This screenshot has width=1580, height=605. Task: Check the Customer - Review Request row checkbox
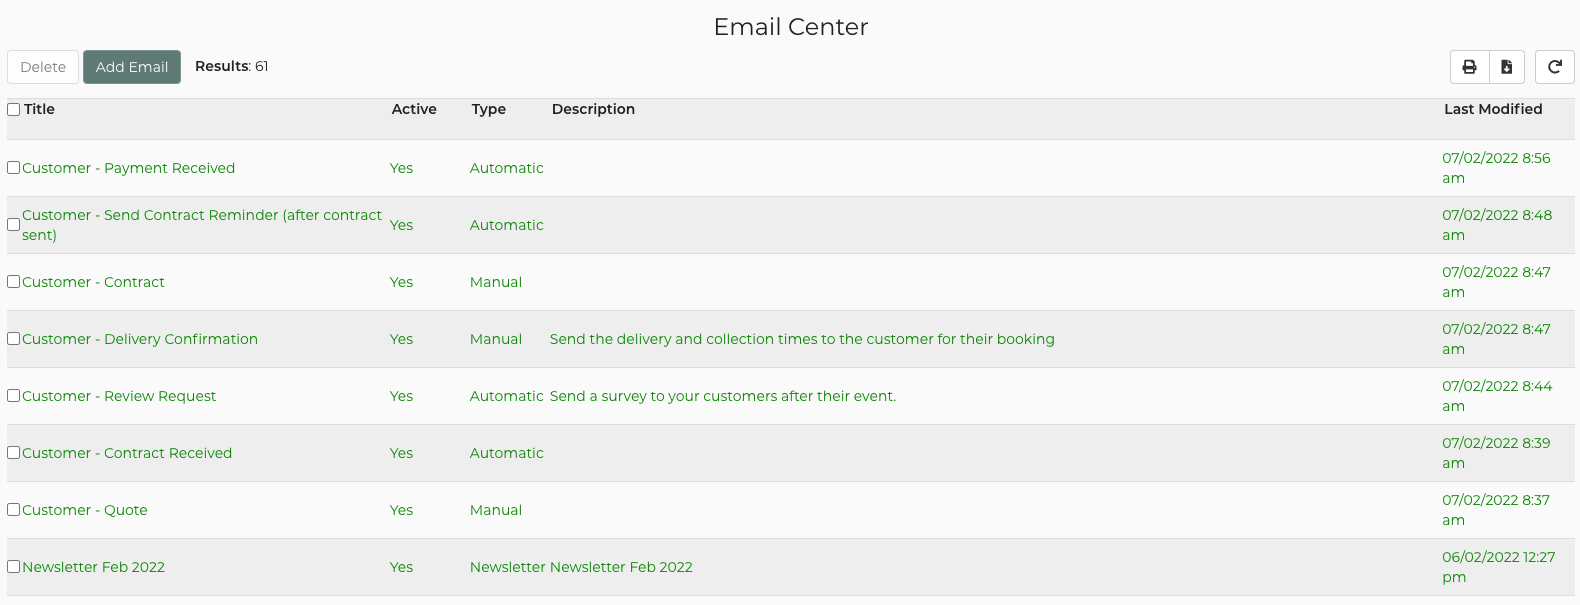pyautogui.click(x=14, y=396)
